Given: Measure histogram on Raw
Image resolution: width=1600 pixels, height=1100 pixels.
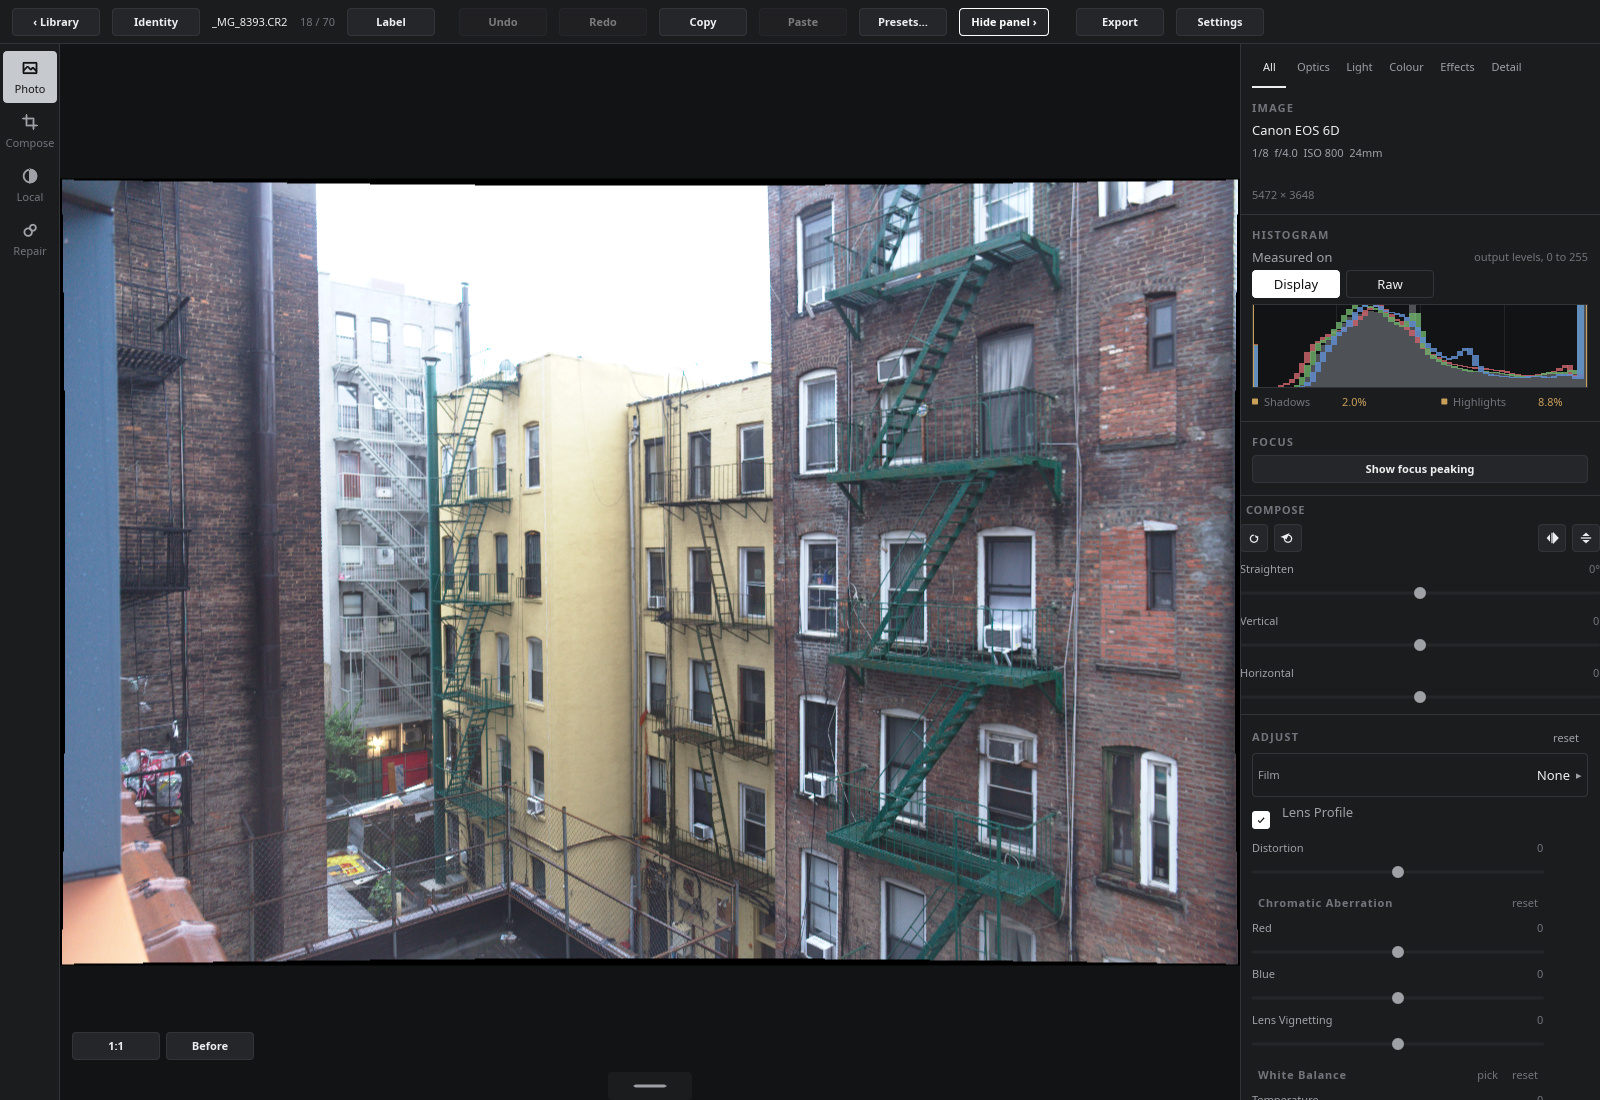Looking at the screenshot, I should click(x=1390, y=284).
